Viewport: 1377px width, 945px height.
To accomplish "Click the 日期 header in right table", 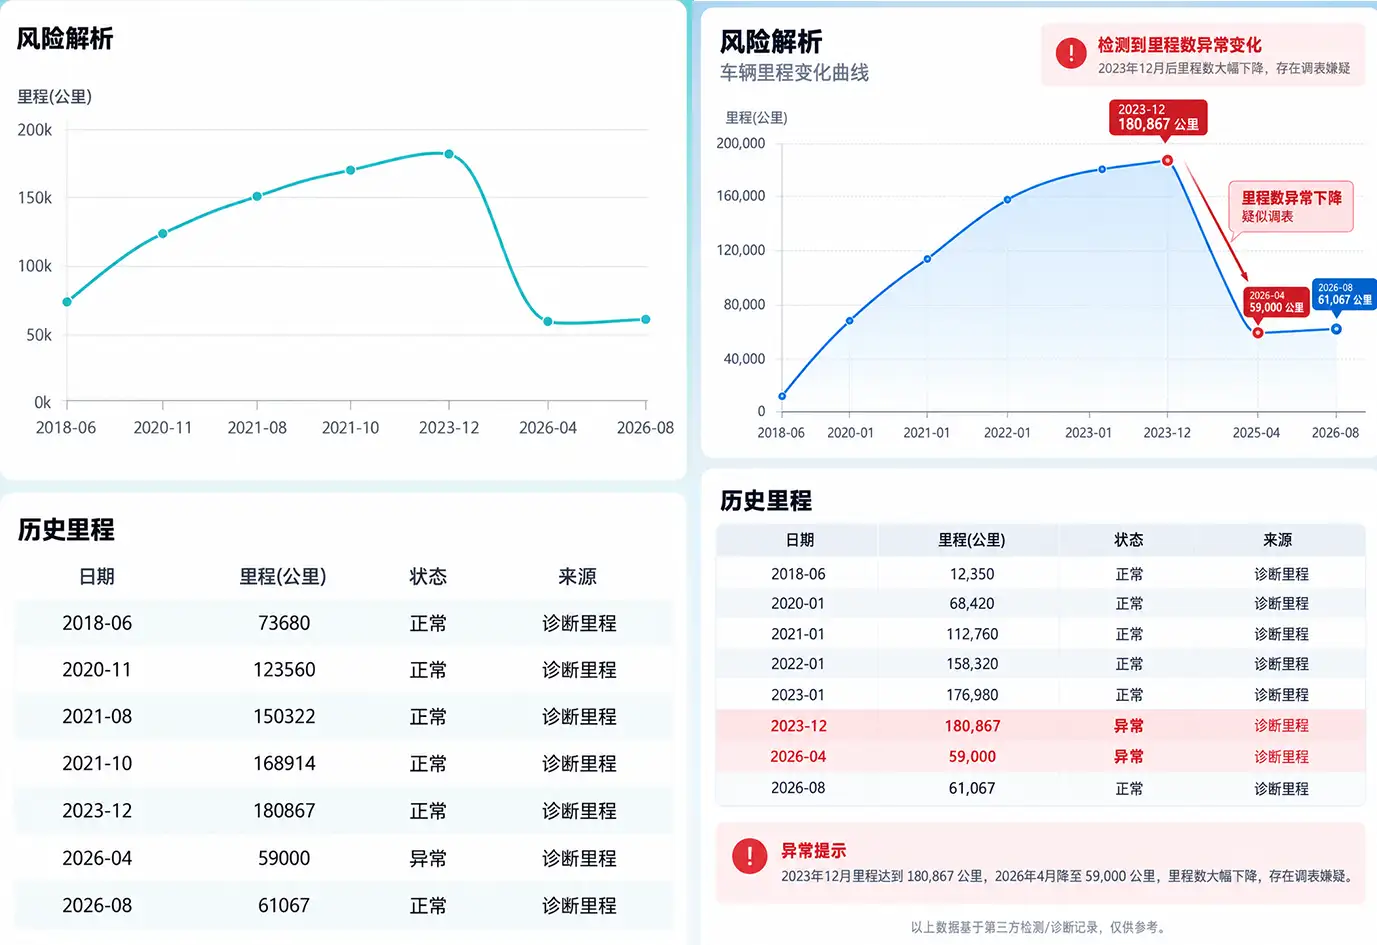I will coord(800,540).
